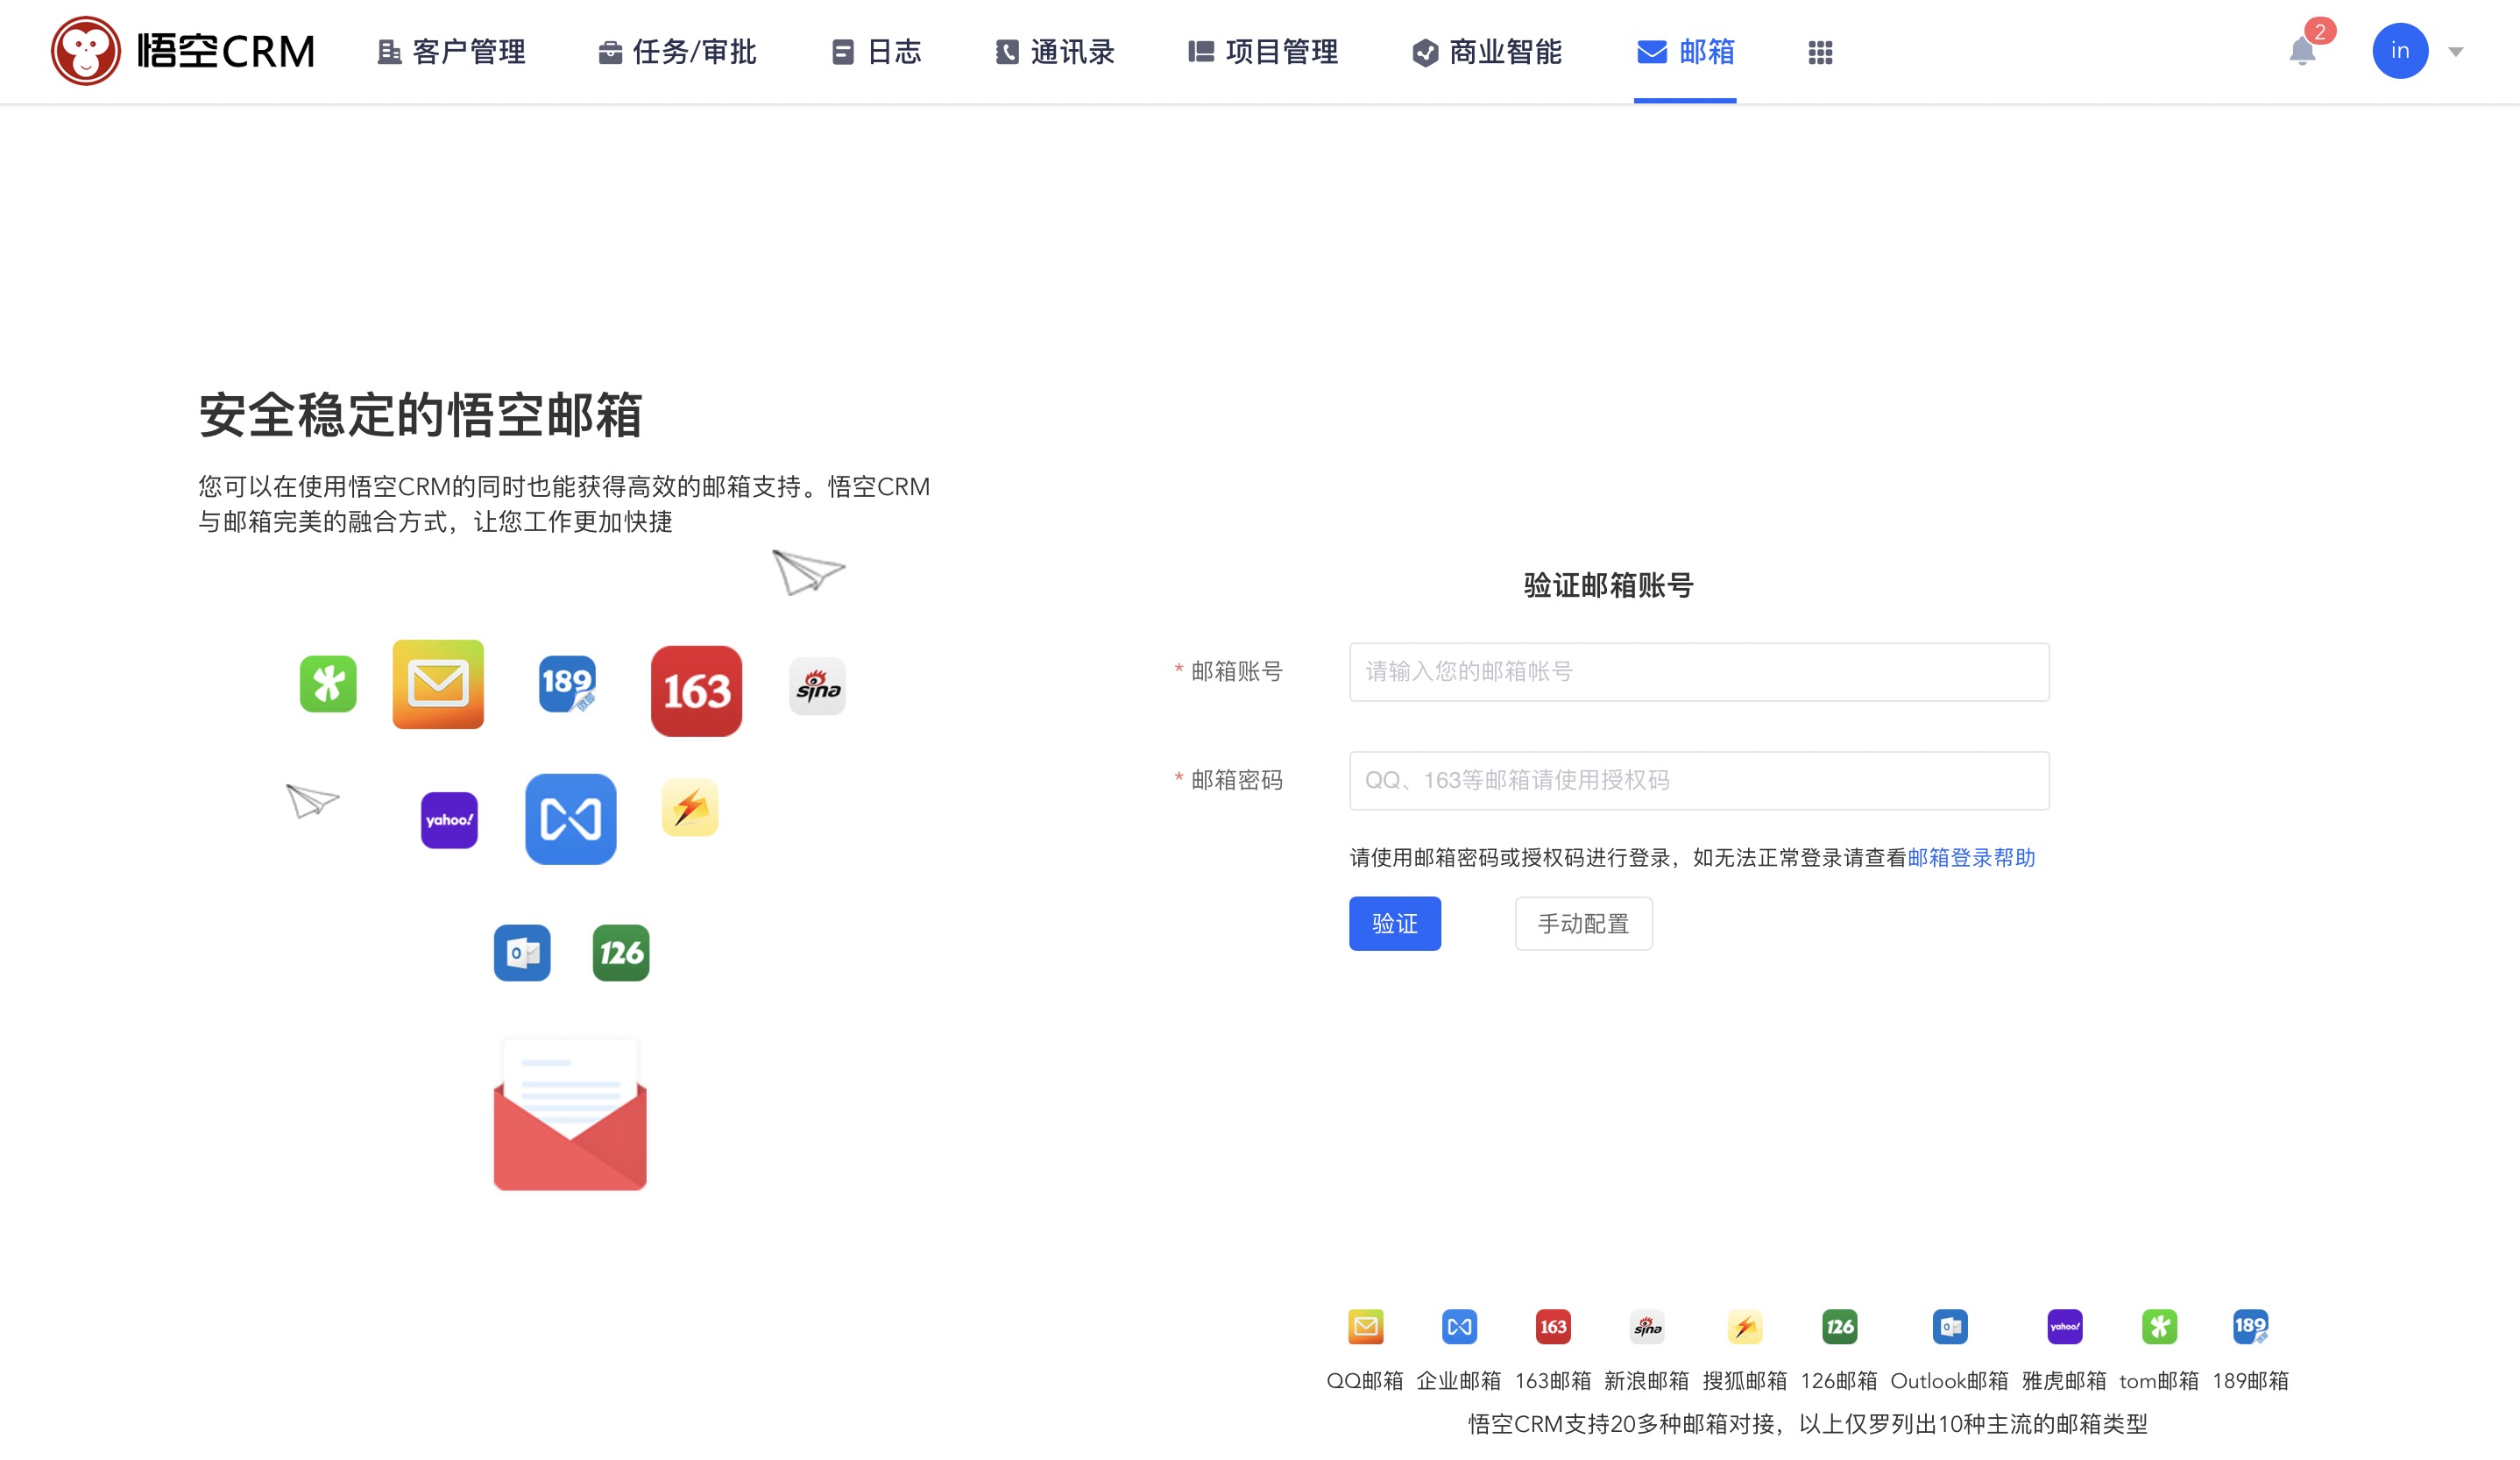Open the 项目管理 section
This screenshot has height=1460, width=2520.
[1263, 52]
